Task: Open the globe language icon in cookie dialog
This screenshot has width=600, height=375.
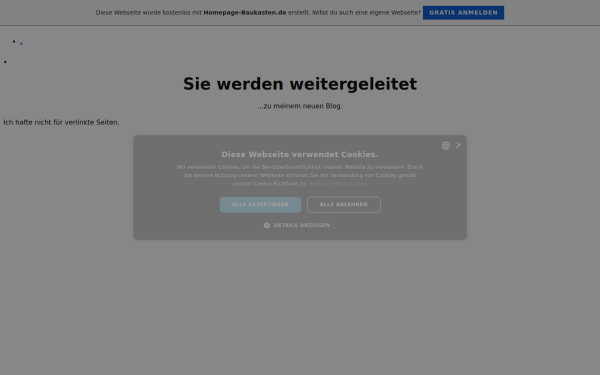Action: (x=445, y=145)
